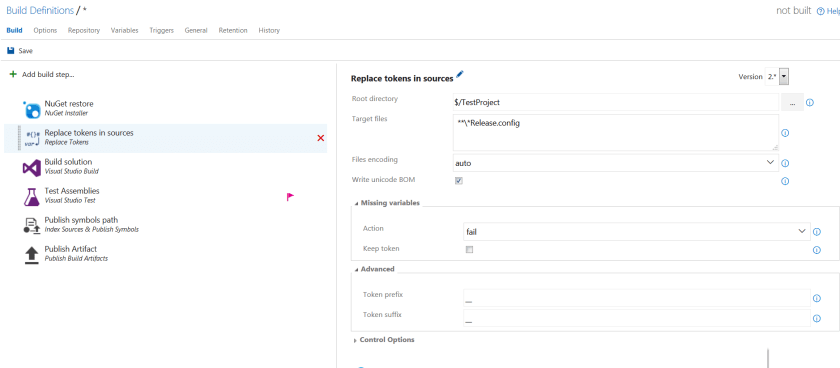Show info for Keep token
The width and height of the screenshot is (840, 368).
[x=817, y=250]
